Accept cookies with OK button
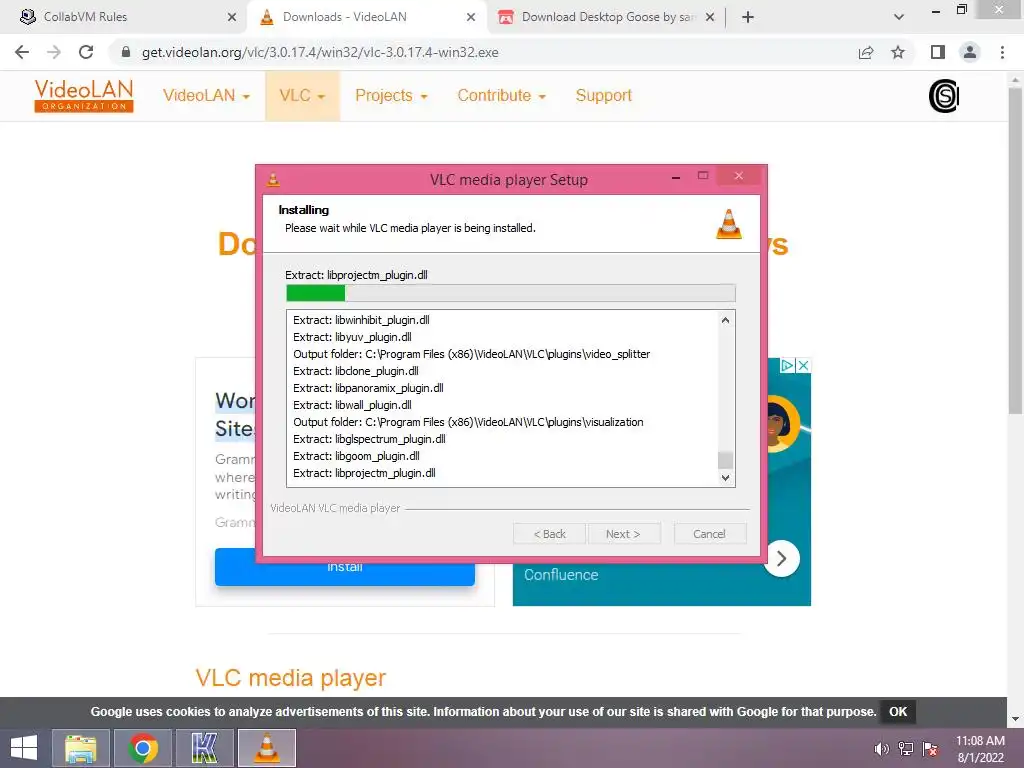Viewport: 1024px width, 768px height. tap(898, 712)
